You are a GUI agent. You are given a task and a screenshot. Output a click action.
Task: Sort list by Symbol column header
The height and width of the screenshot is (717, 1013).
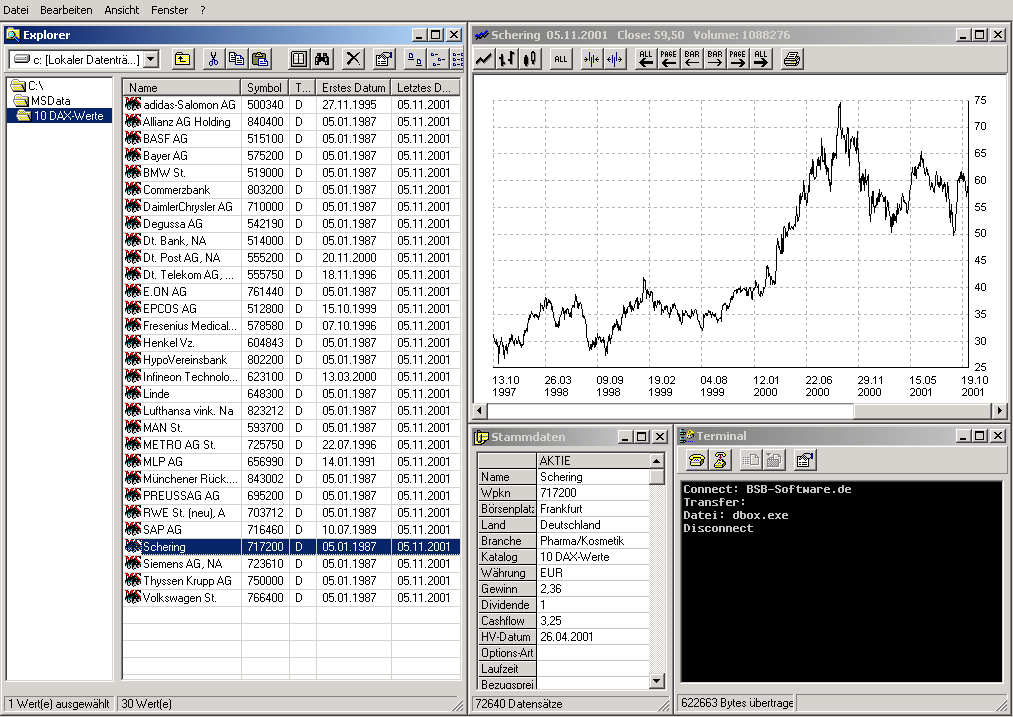[265, 88]
